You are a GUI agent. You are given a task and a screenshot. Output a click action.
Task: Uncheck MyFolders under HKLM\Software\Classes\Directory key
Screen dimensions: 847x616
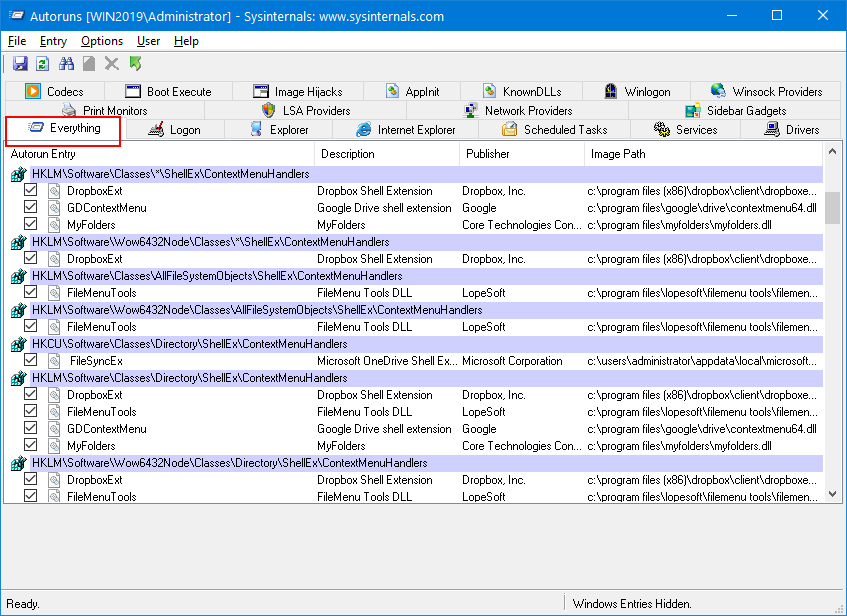31,445
